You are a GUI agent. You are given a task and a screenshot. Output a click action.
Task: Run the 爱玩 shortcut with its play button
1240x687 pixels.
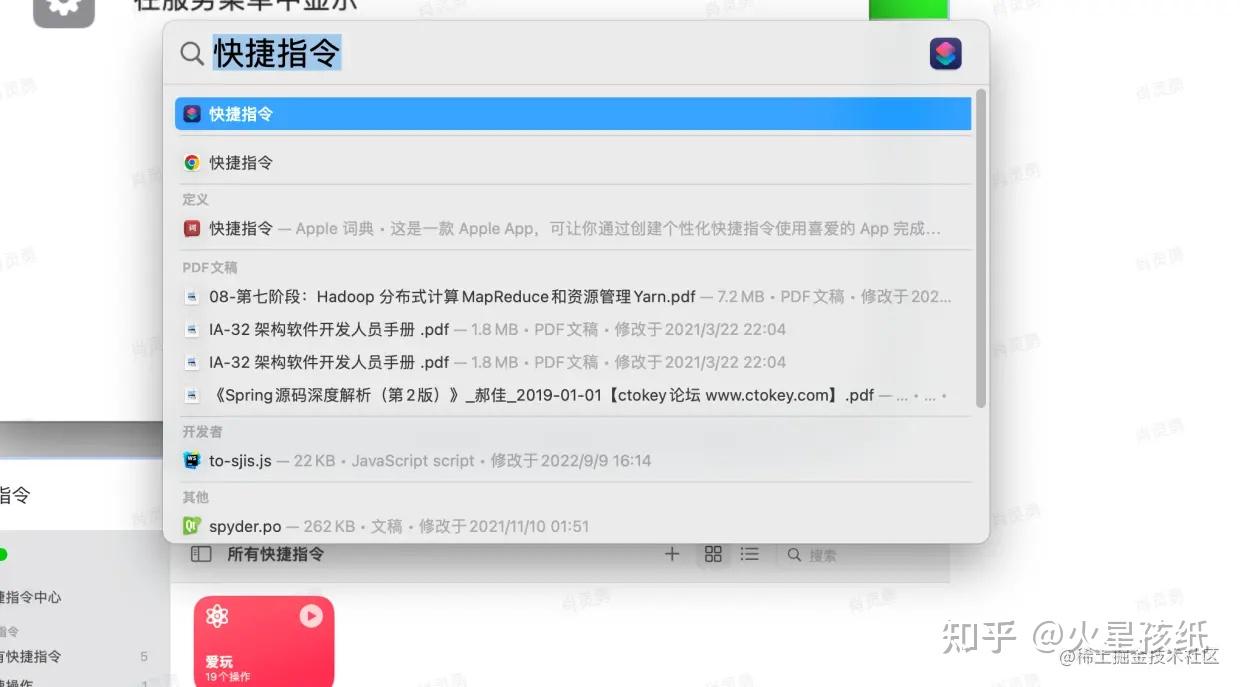point(311,616)
